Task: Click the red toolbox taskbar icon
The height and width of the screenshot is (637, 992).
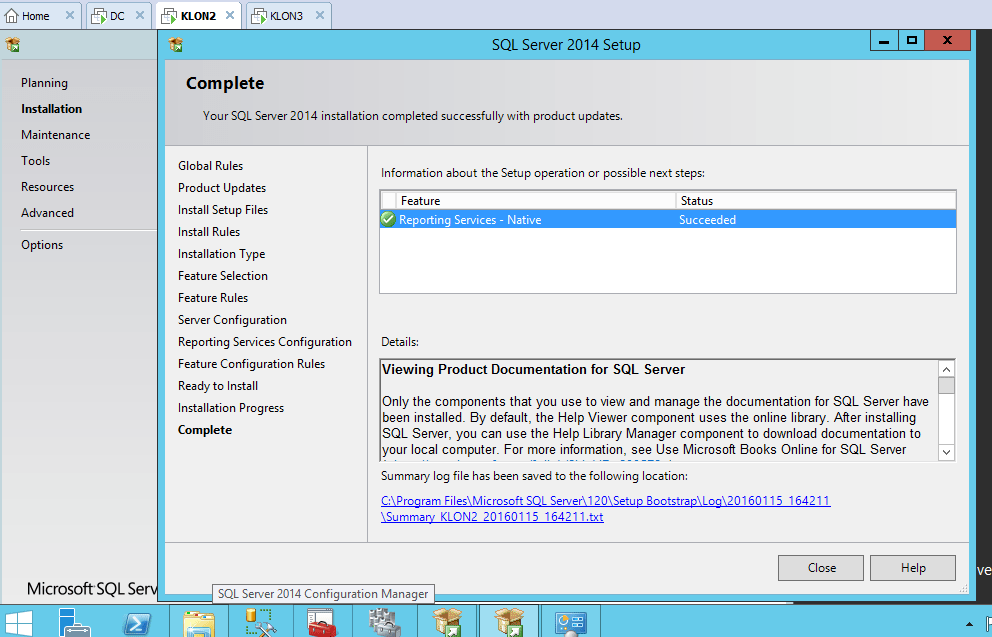Action: 322,622
